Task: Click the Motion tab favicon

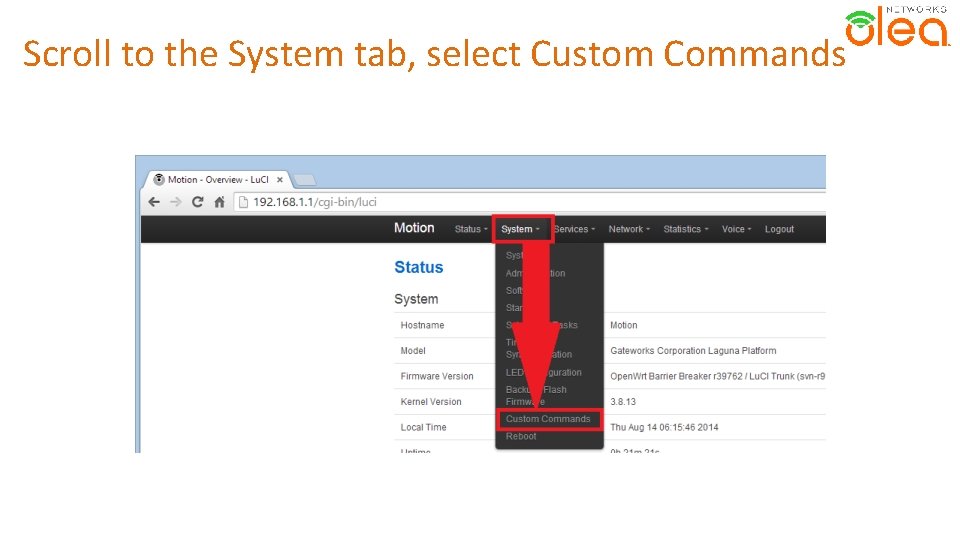Action: tap(159, 179)
